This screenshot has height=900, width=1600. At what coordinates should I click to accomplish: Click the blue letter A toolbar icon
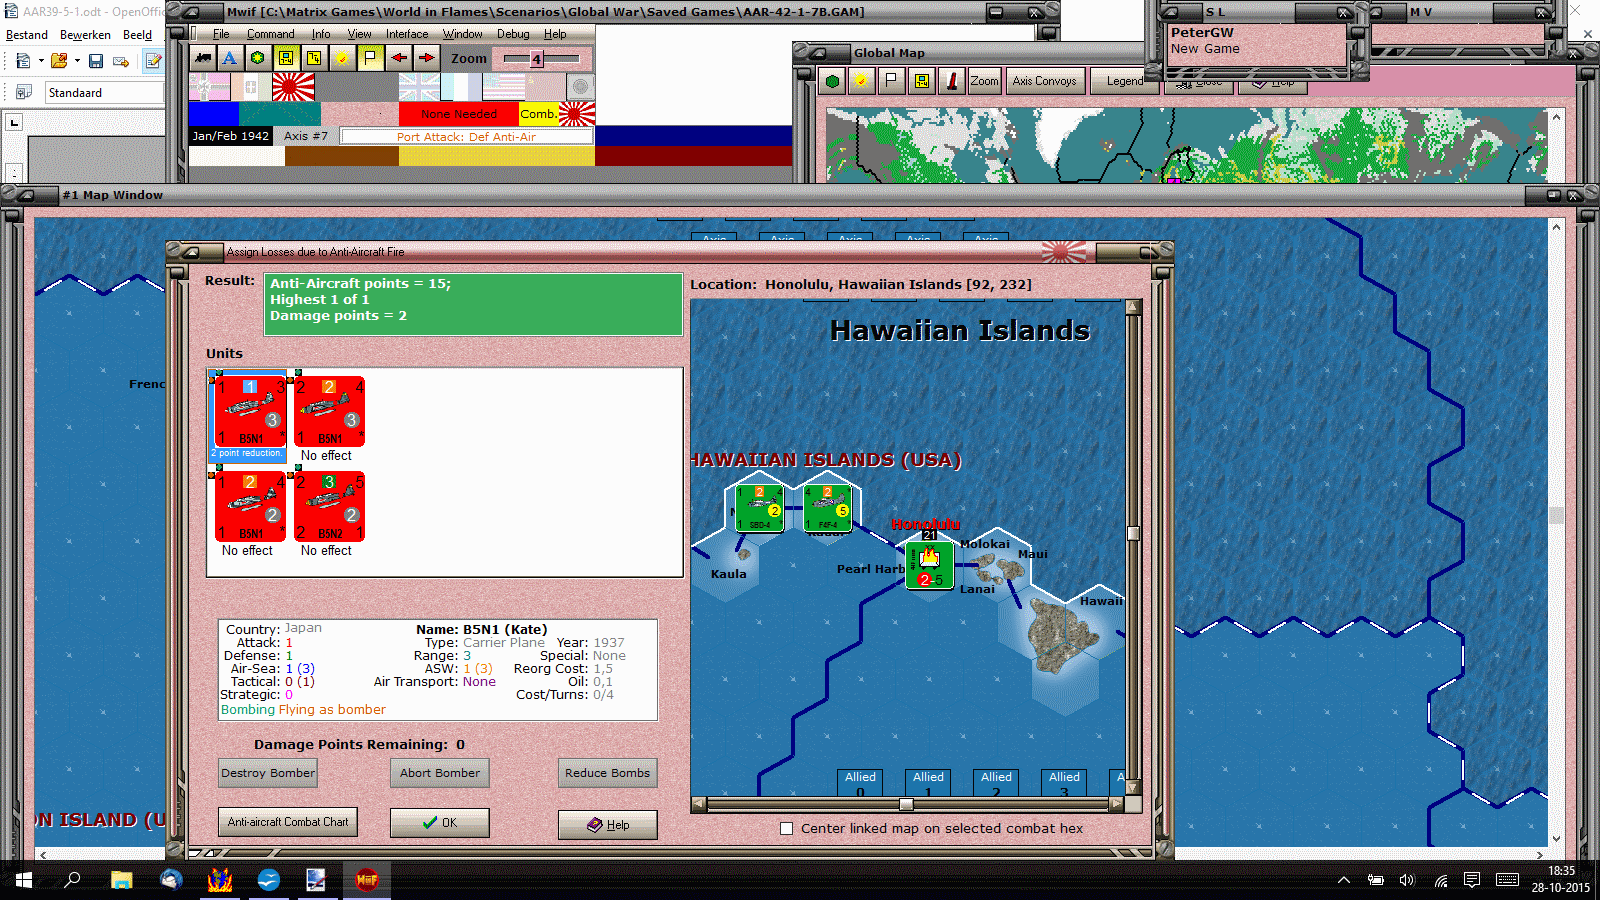[x=230, y=58]
